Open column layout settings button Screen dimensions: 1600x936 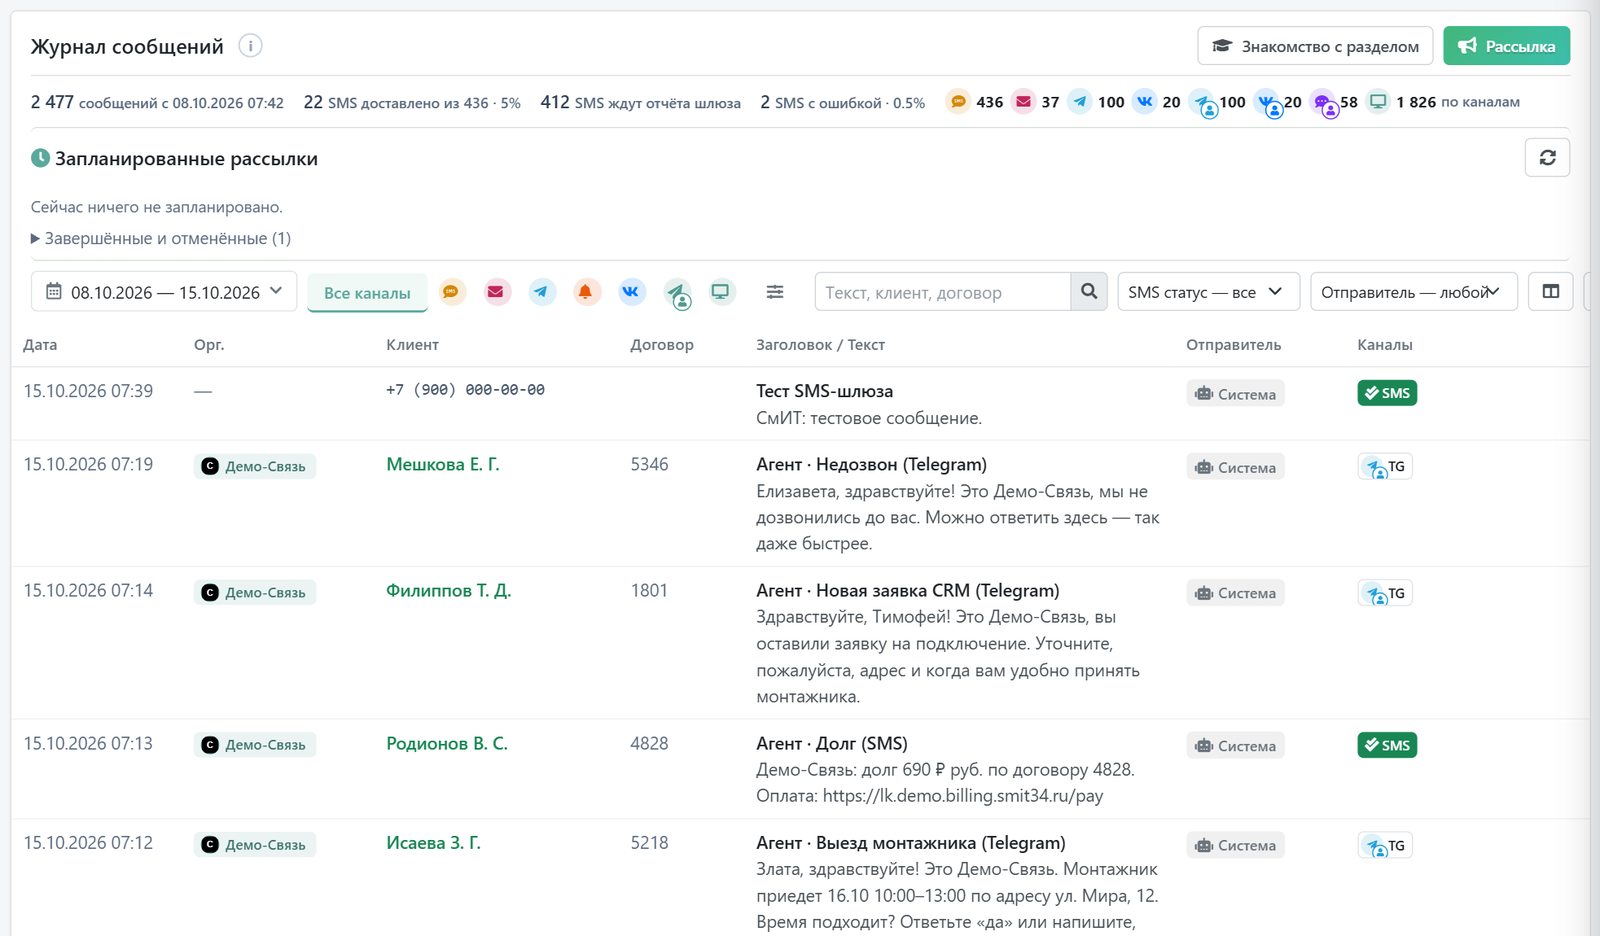pos(1551,292)
